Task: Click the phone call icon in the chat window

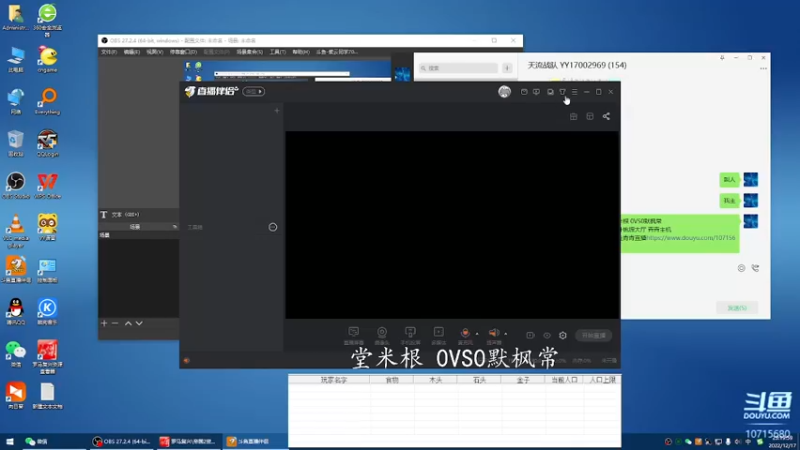Action: (755, 268)
